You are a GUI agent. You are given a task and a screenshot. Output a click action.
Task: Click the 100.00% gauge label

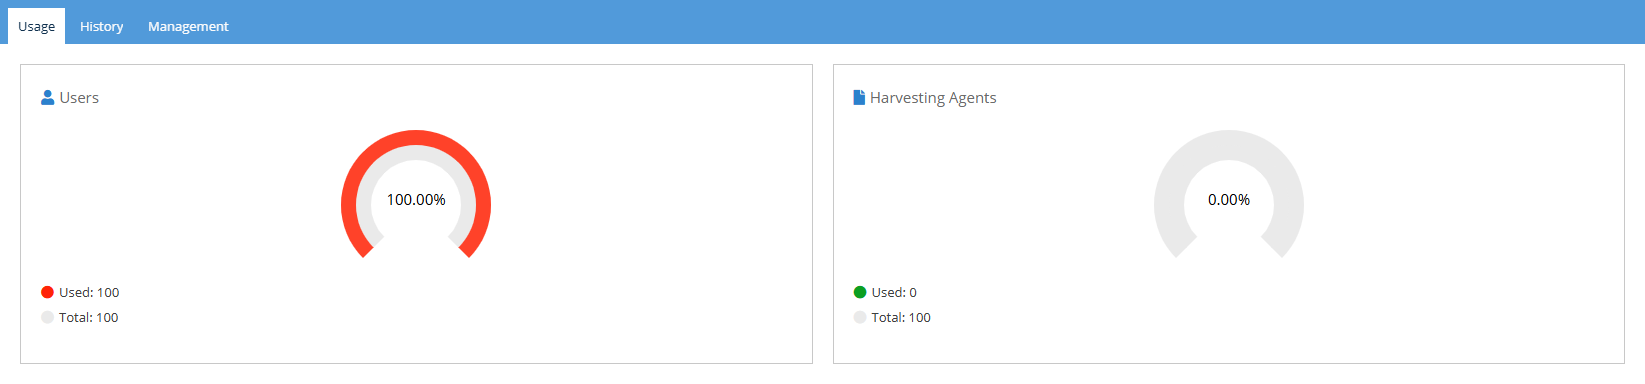pos(416,200)
